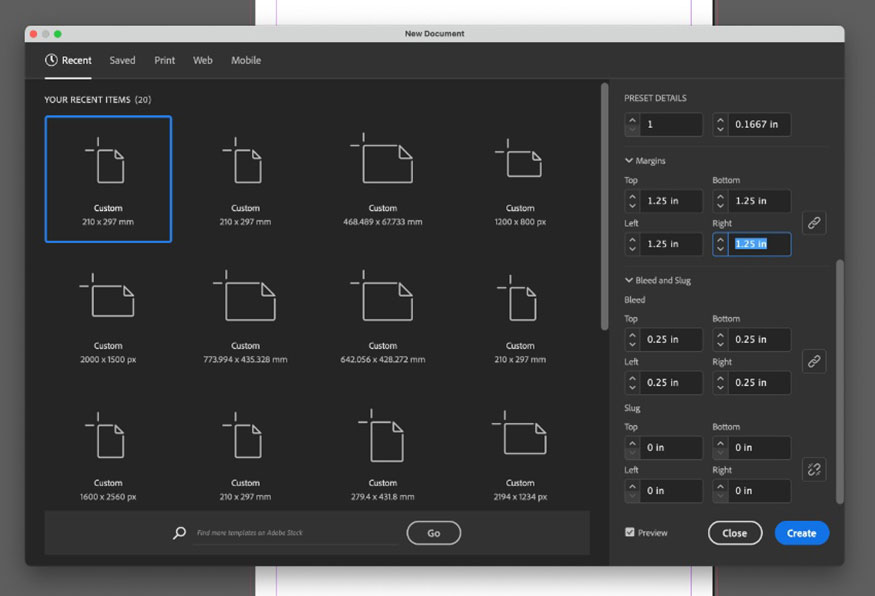
Task: Choose the Custom 773.994 x 435.328 mm preset
Action: click(x=246, y=316)
